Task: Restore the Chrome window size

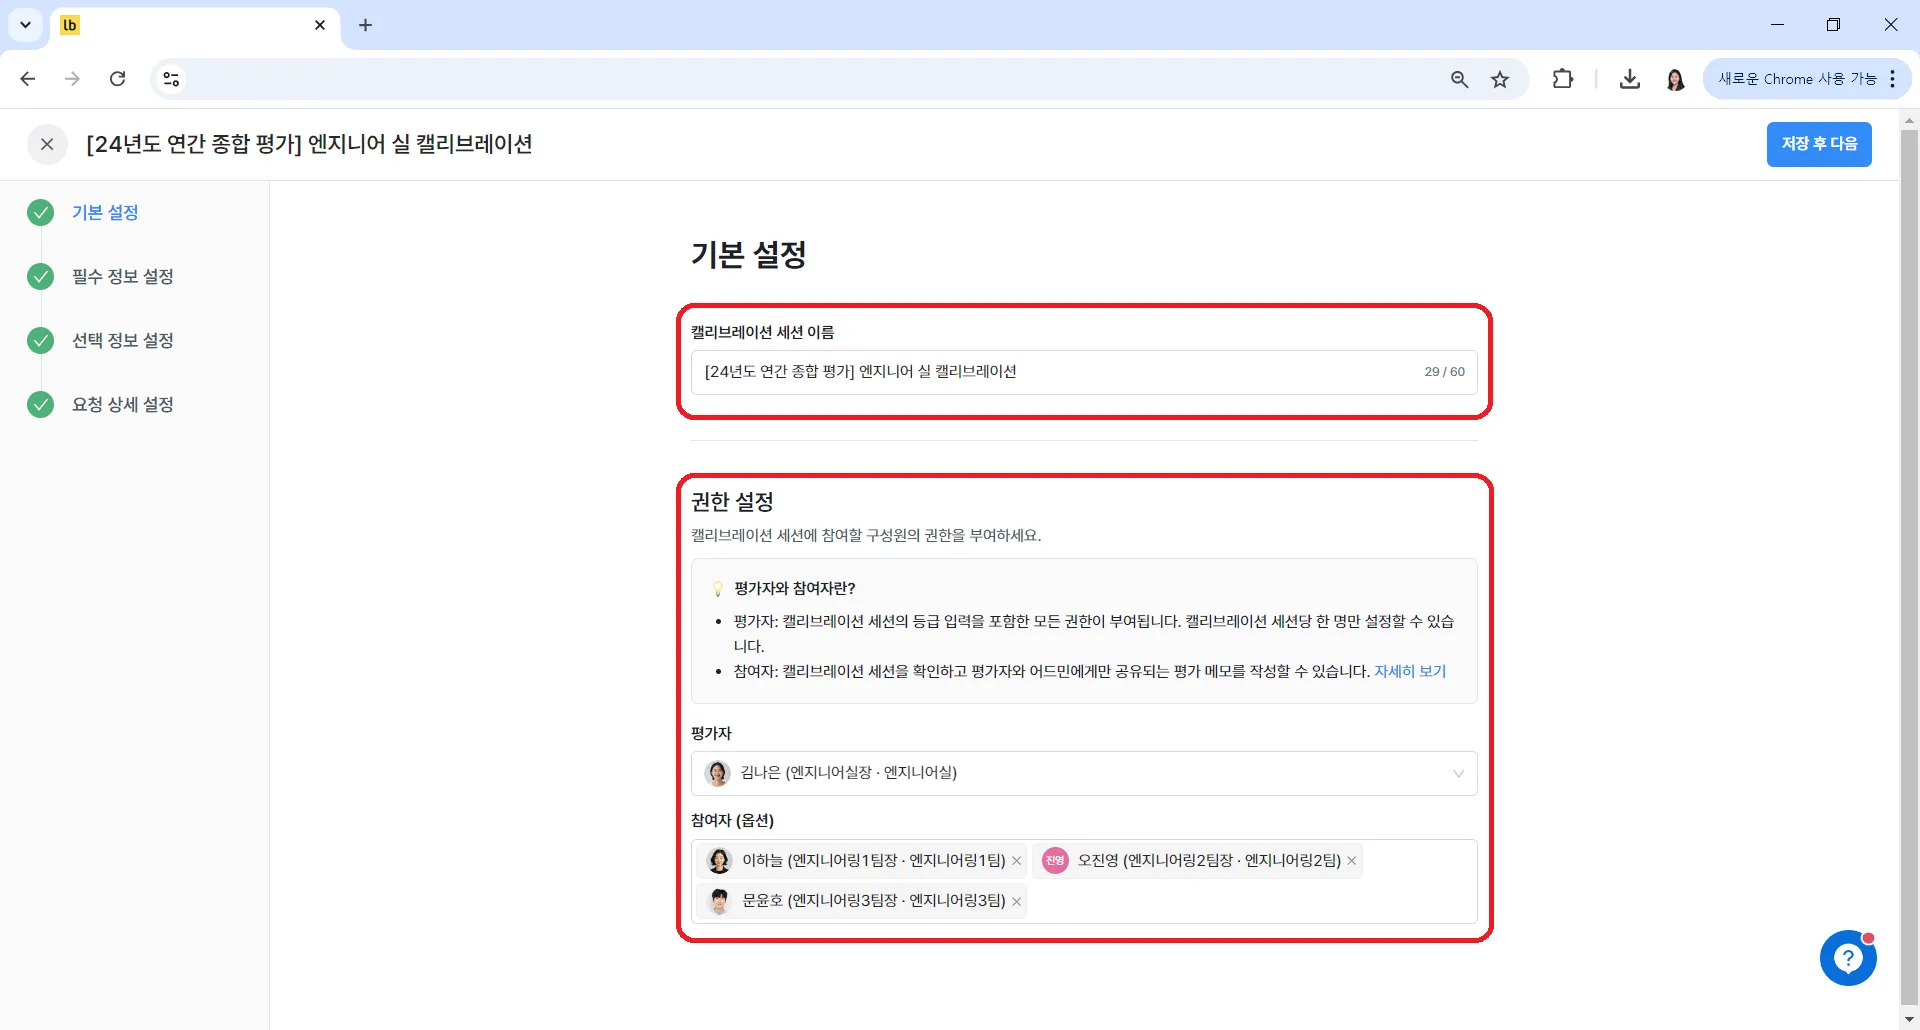Action: 1833,25
